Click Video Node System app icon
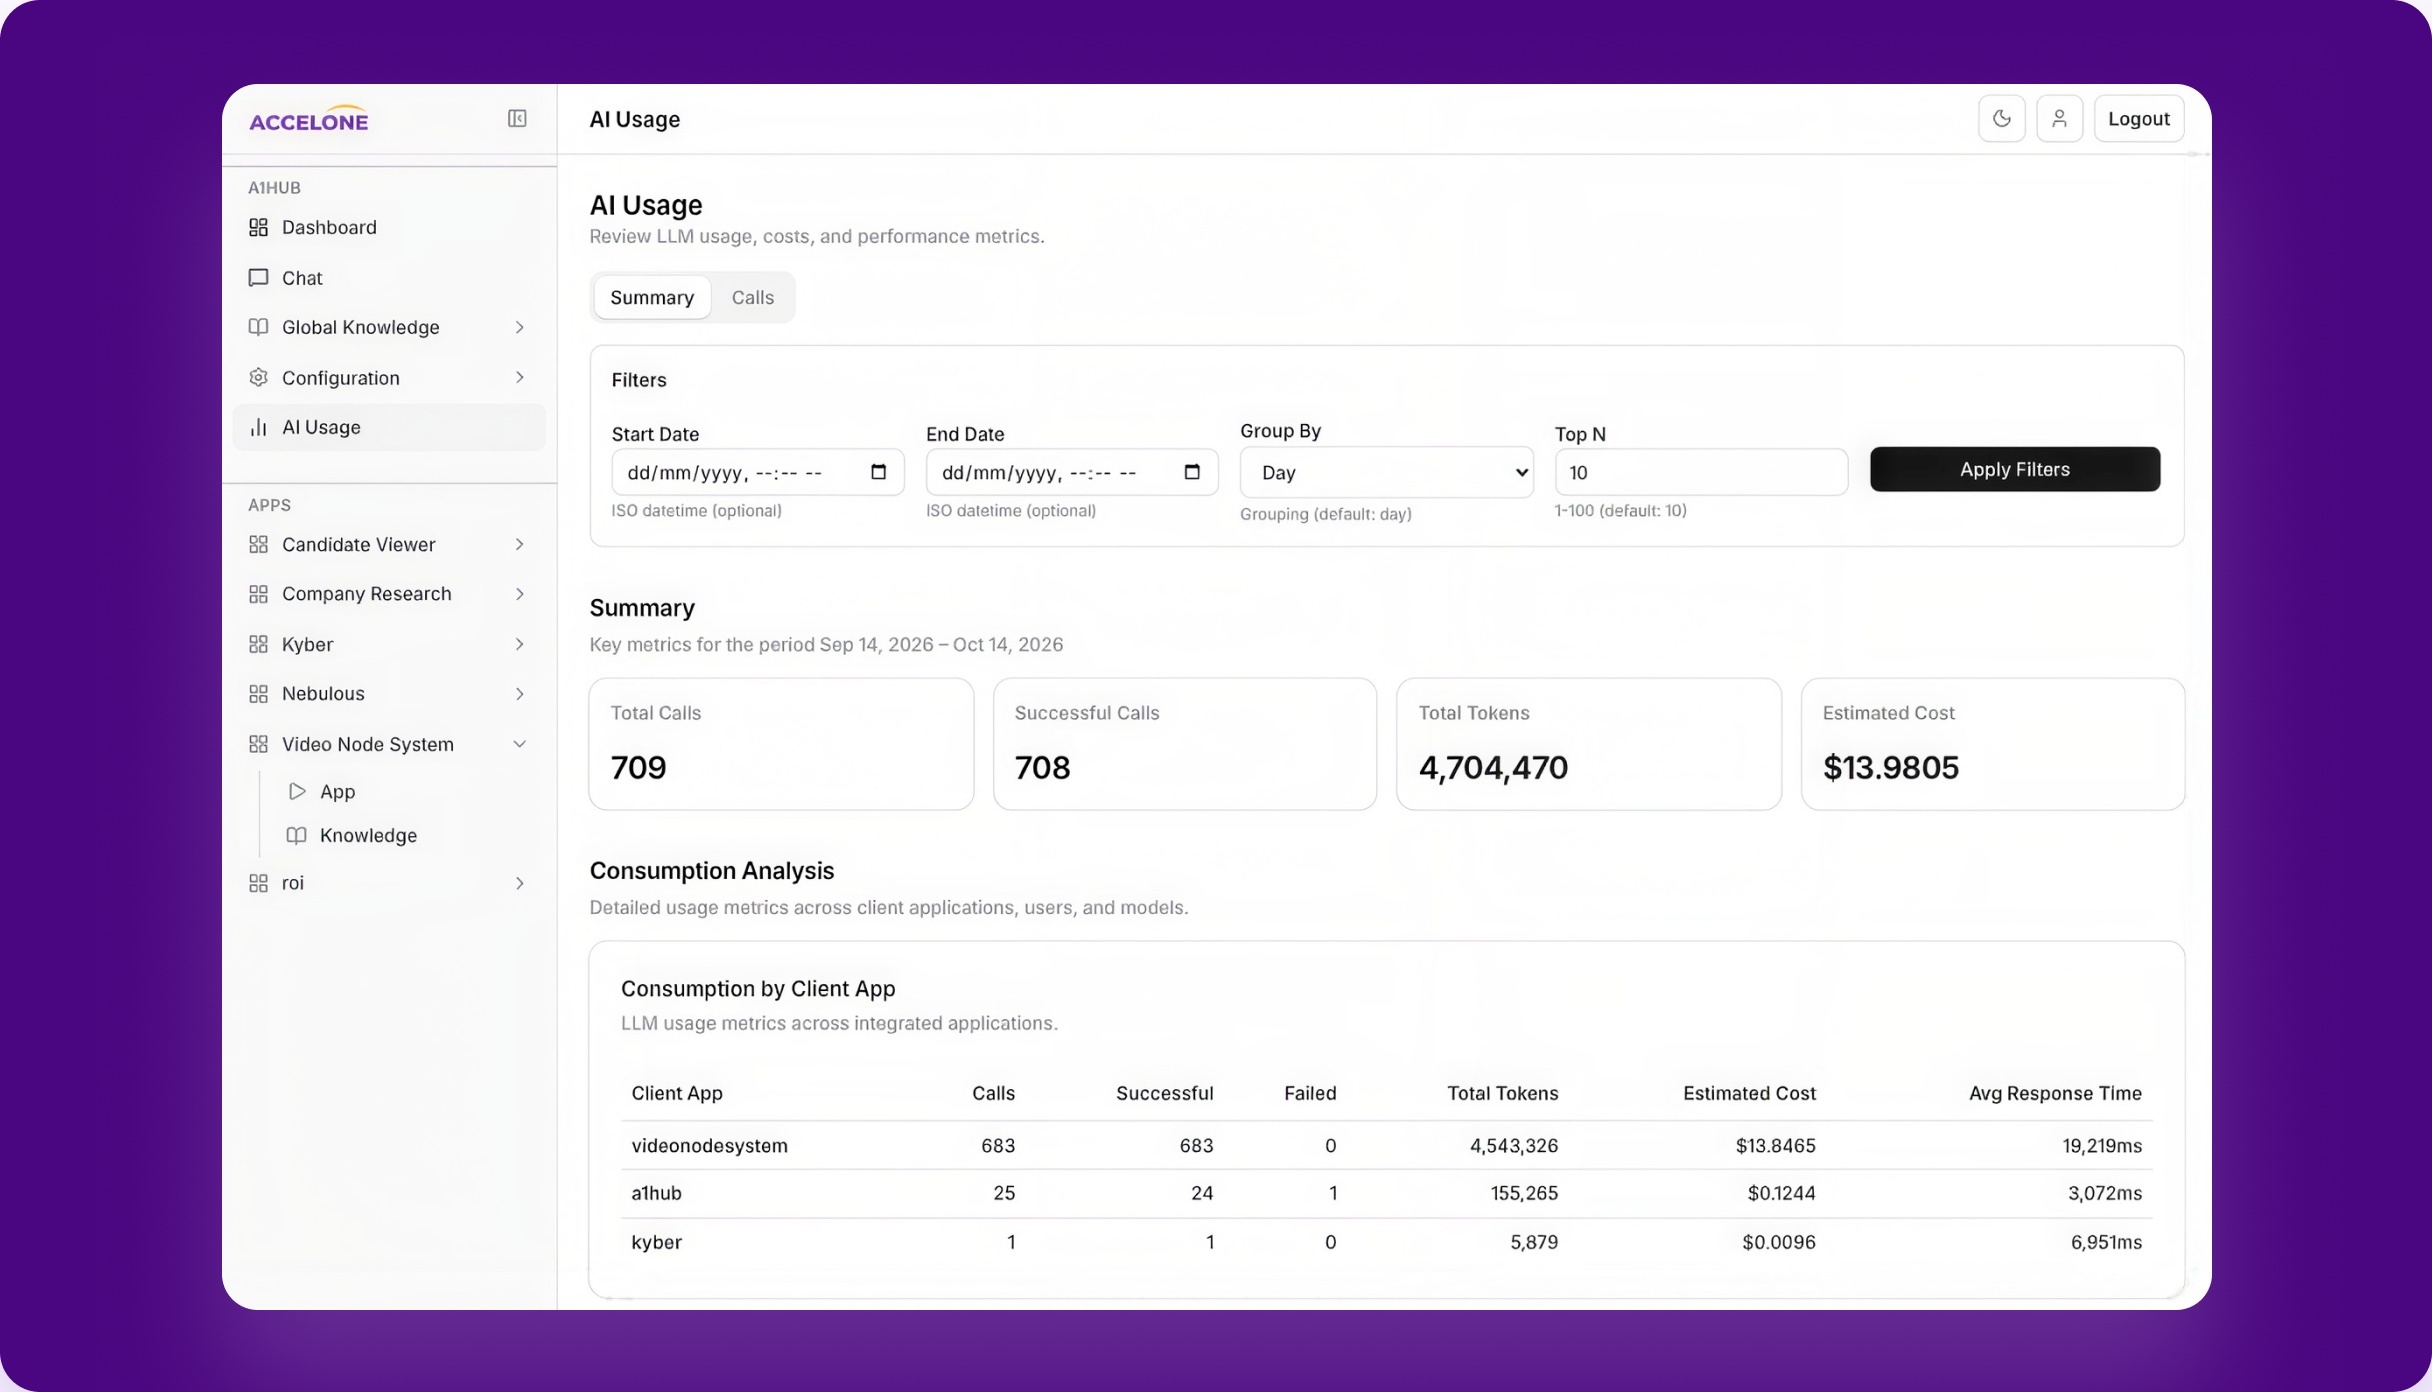Image resolution: width=2432 pixels, height=1392 pixels. click(x=258, y=744)
